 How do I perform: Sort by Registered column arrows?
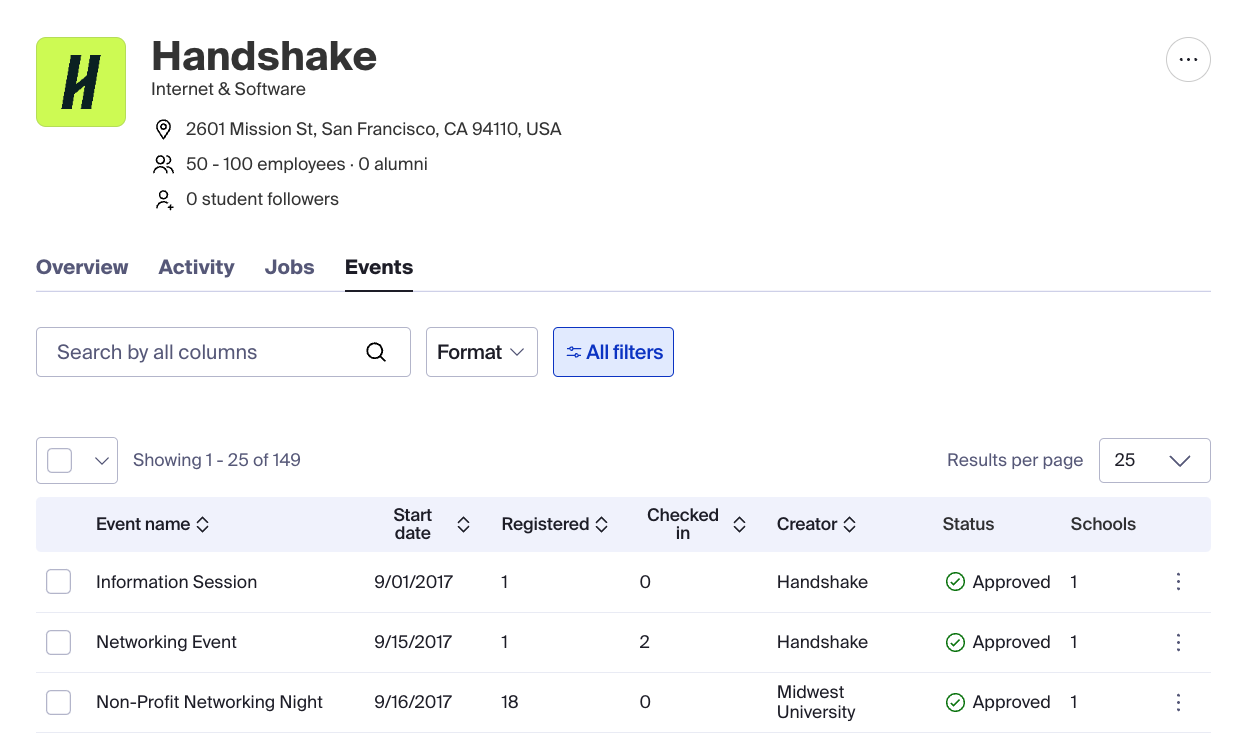[601, 524]
